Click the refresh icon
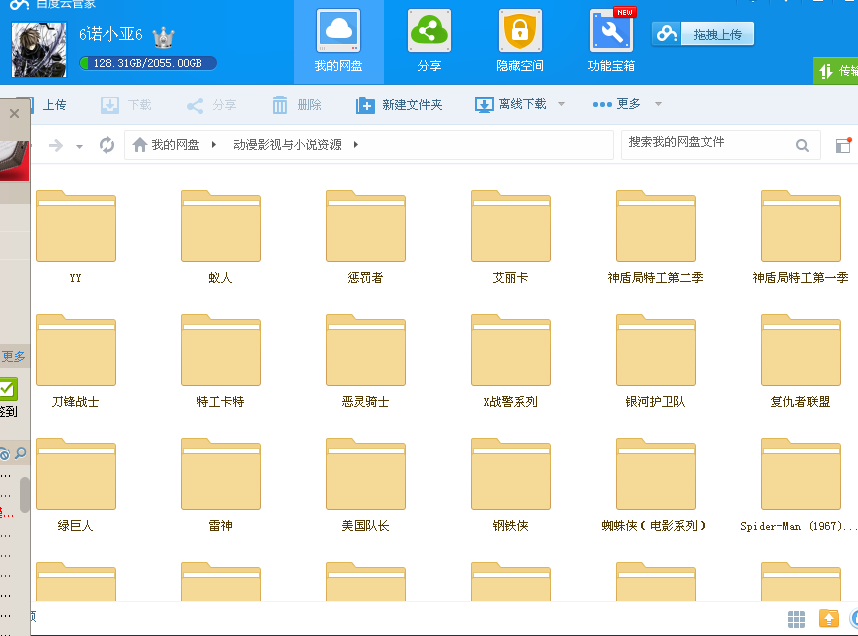This screenshot has width=858, height=636. tap(107, 145)
